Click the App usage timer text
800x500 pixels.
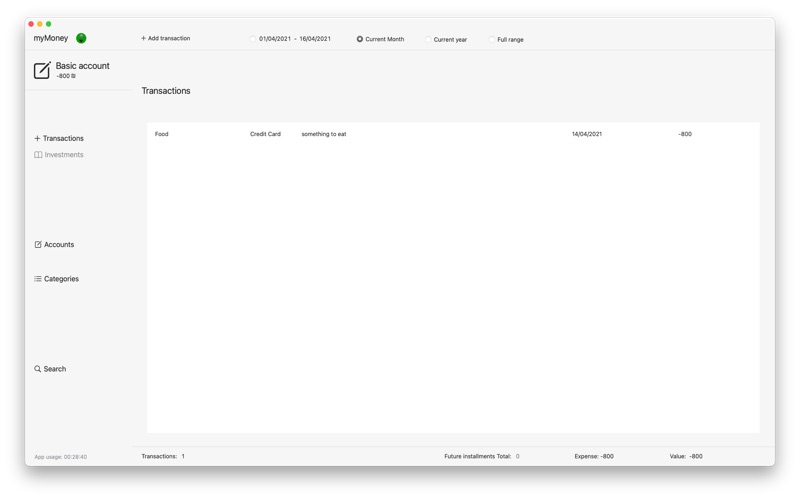pos(61,457)
